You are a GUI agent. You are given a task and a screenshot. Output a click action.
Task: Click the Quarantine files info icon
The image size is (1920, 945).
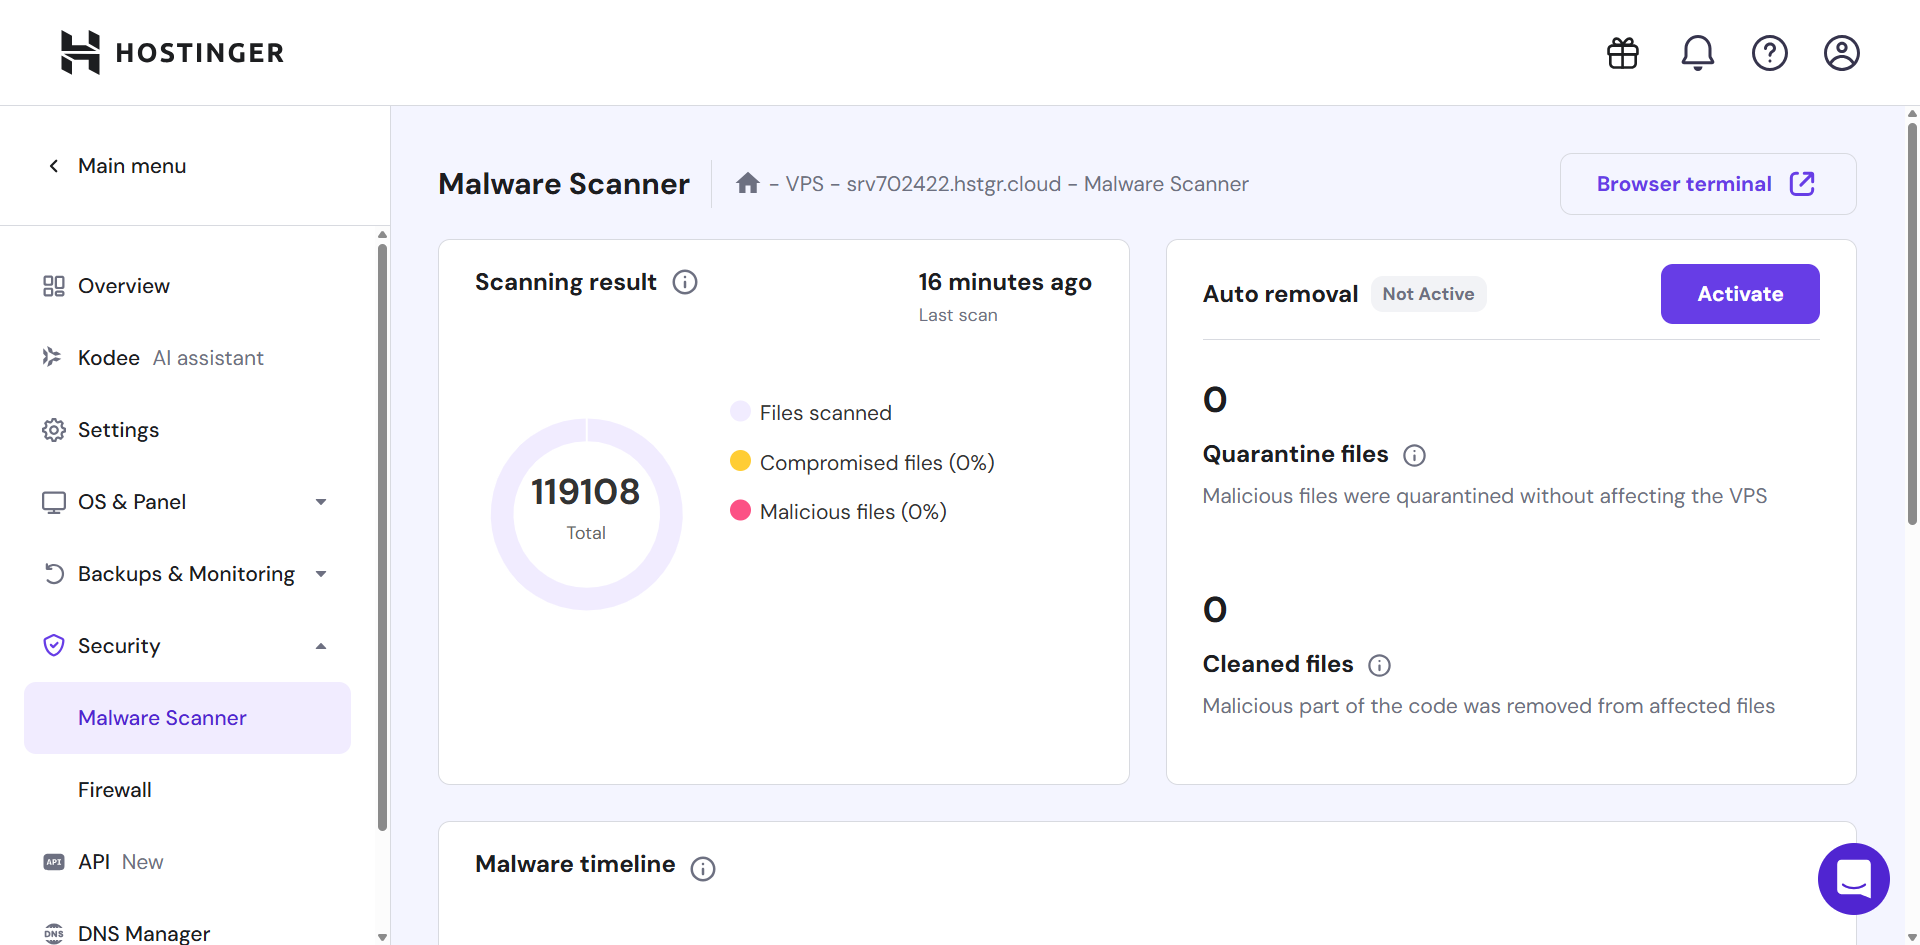pos(1414,455)
